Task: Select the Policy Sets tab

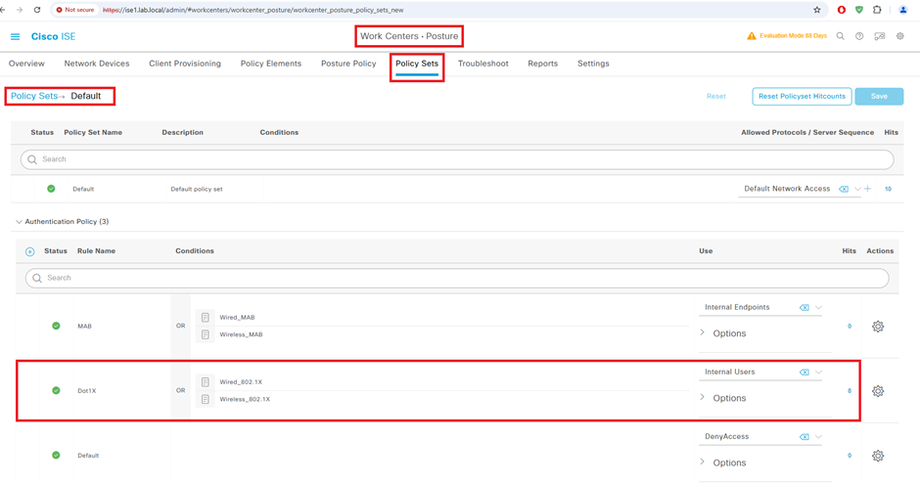Action: pyautogui.click(x=417, y=63)
